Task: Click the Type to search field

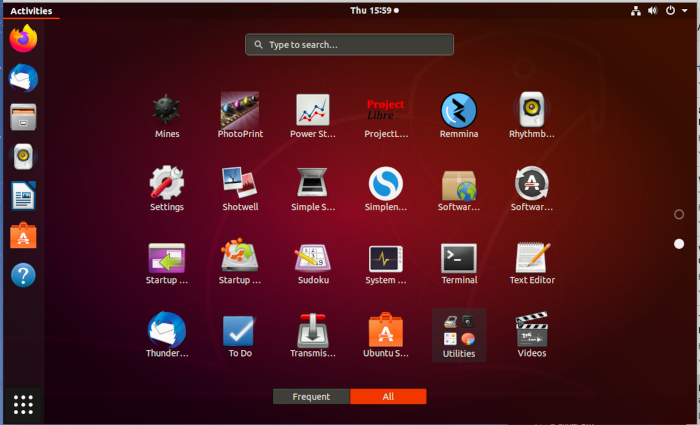Action: click(x=349, y=45)
